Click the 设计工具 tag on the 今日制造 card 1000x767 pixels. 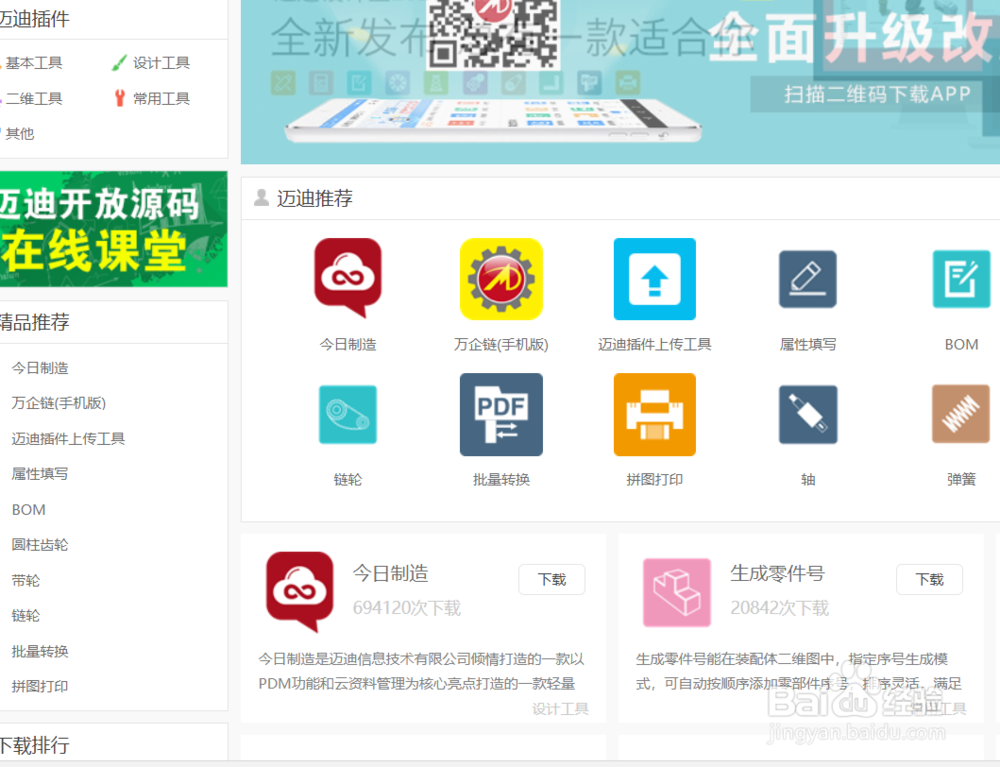click(561, 708)
